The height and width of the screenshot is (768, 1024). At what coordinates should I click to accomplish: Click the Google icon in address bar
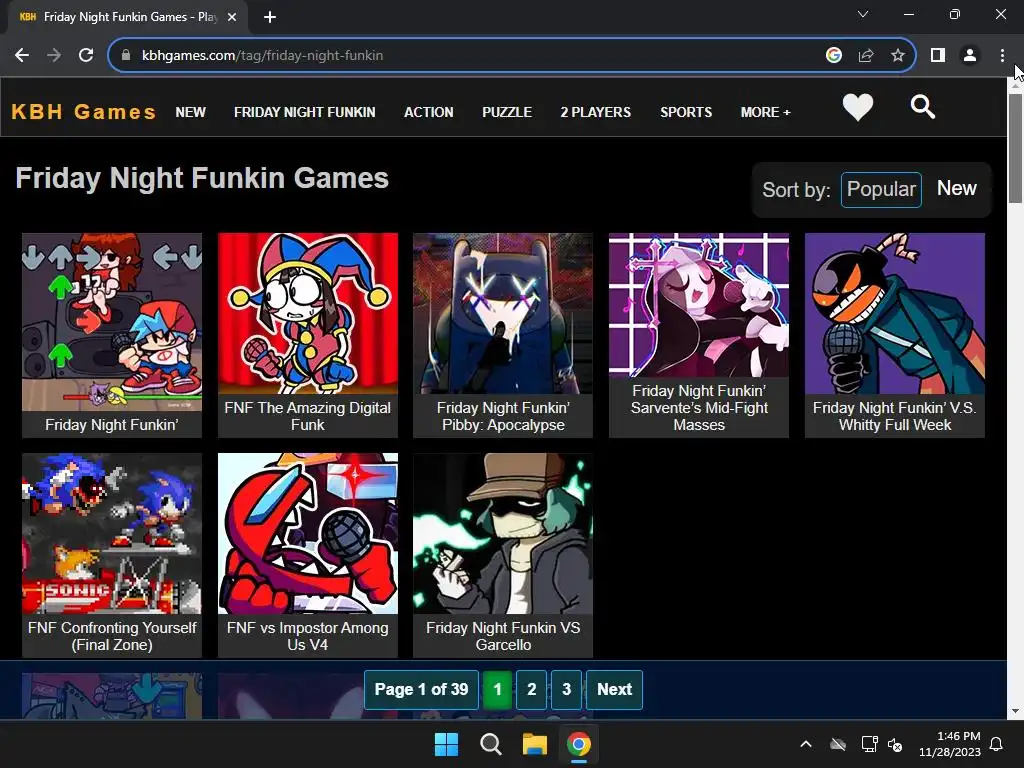pos(833,56)
